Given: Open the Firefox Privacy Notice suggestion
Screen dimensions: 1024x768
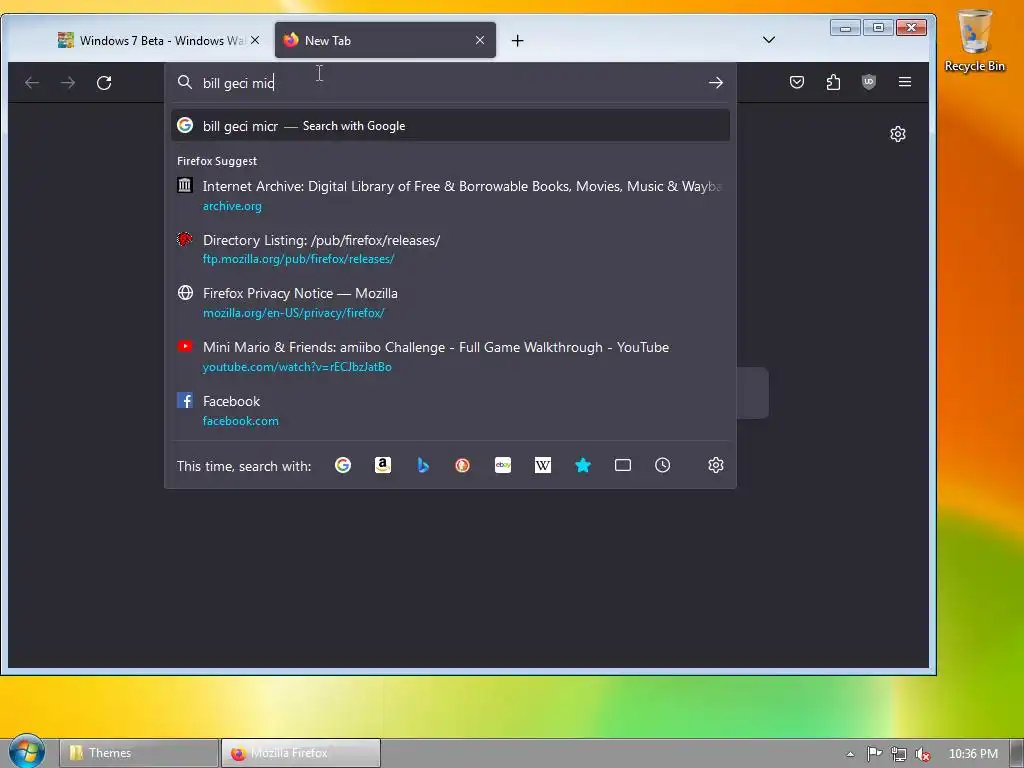Looking at the screenshot, I should pyautogui.click(x=451, y=302).
